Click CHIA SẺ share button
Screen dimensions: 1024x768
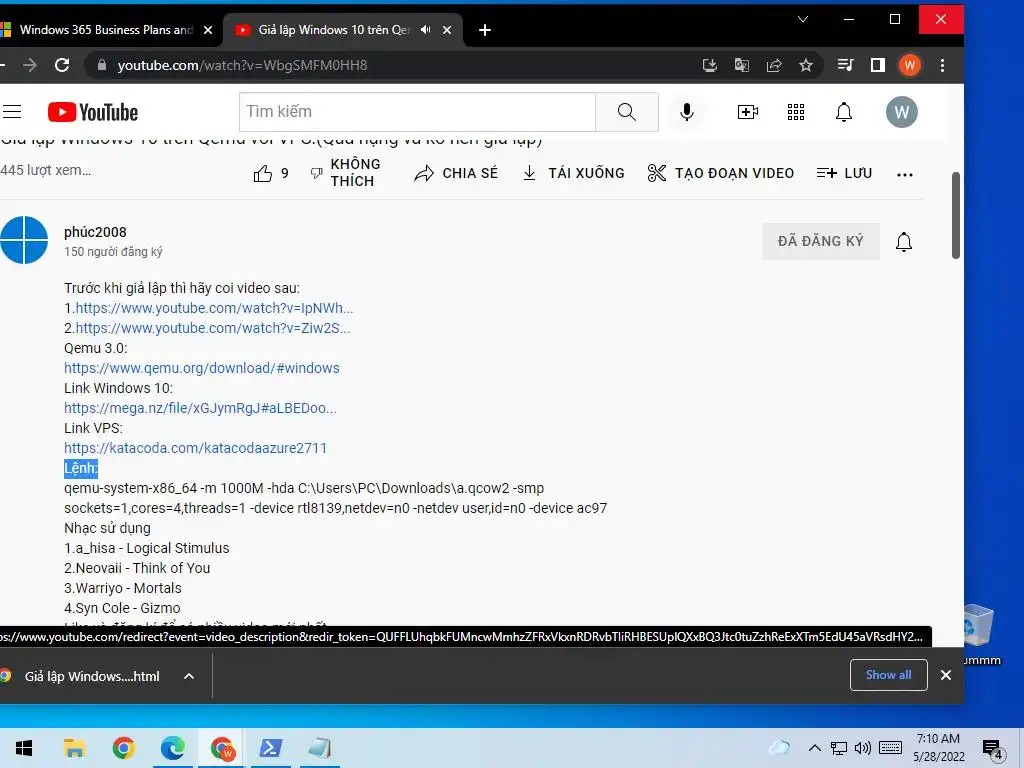coord(456,173)
